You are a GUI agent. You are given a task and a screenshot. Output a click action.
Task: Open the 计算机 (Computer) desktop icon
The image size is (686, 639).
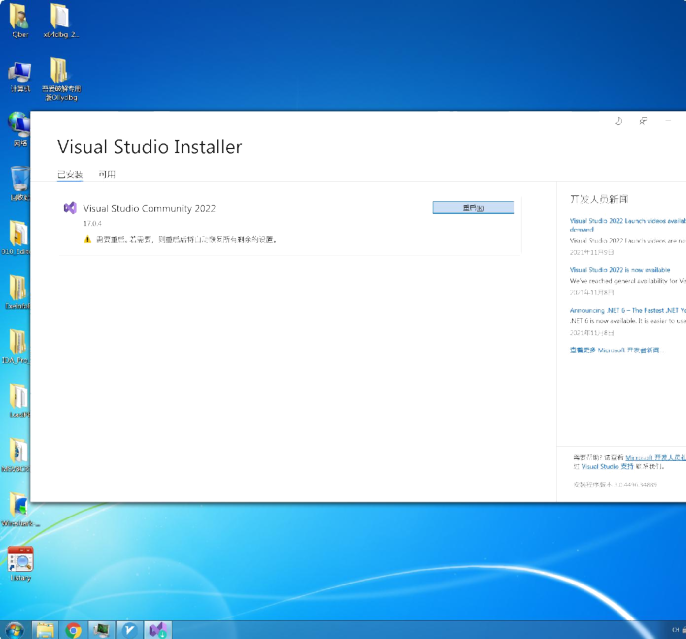point(20,77)
